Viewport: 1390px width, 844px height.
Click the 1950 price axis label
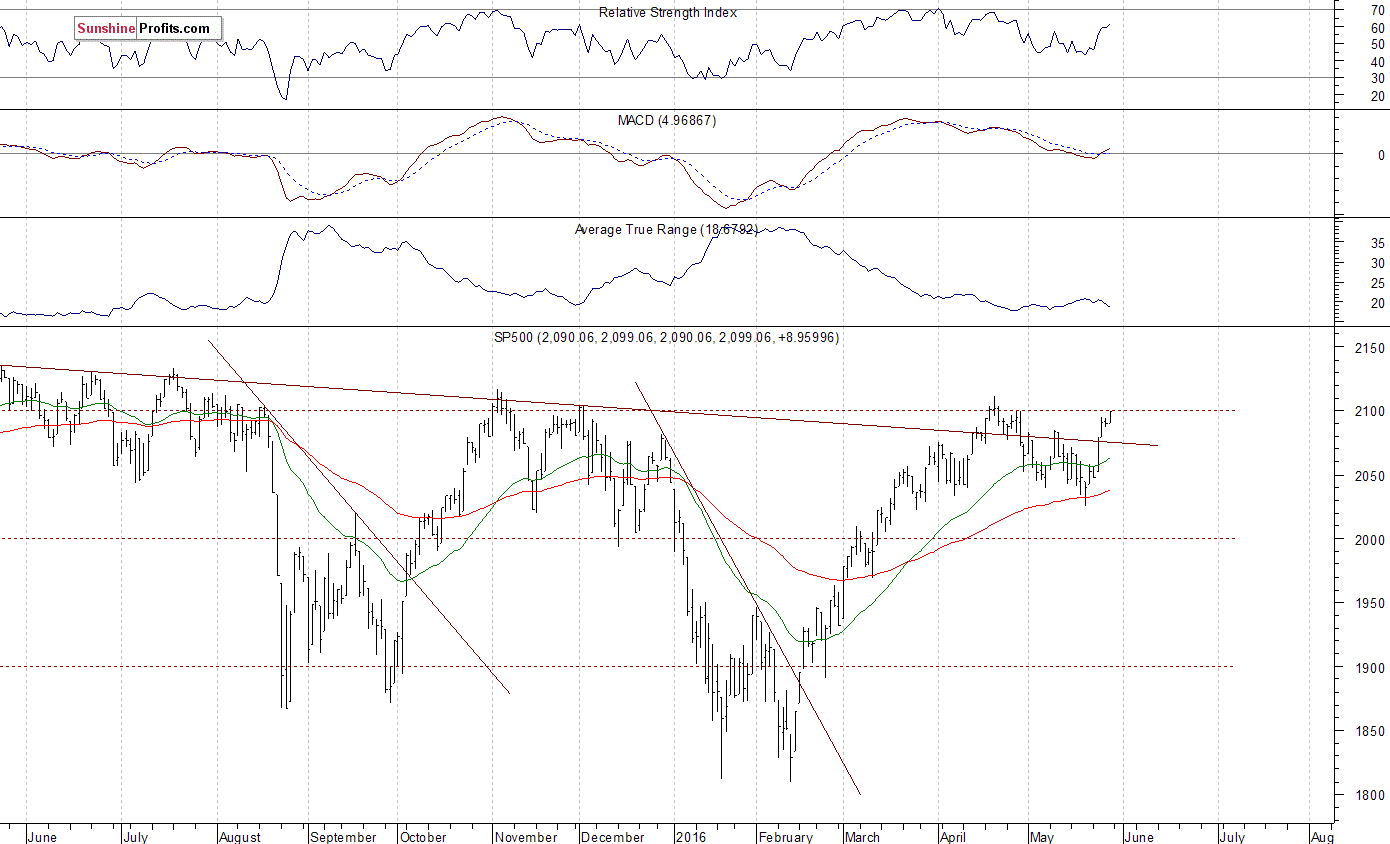pyautogui.click(x=1369, y=603)
